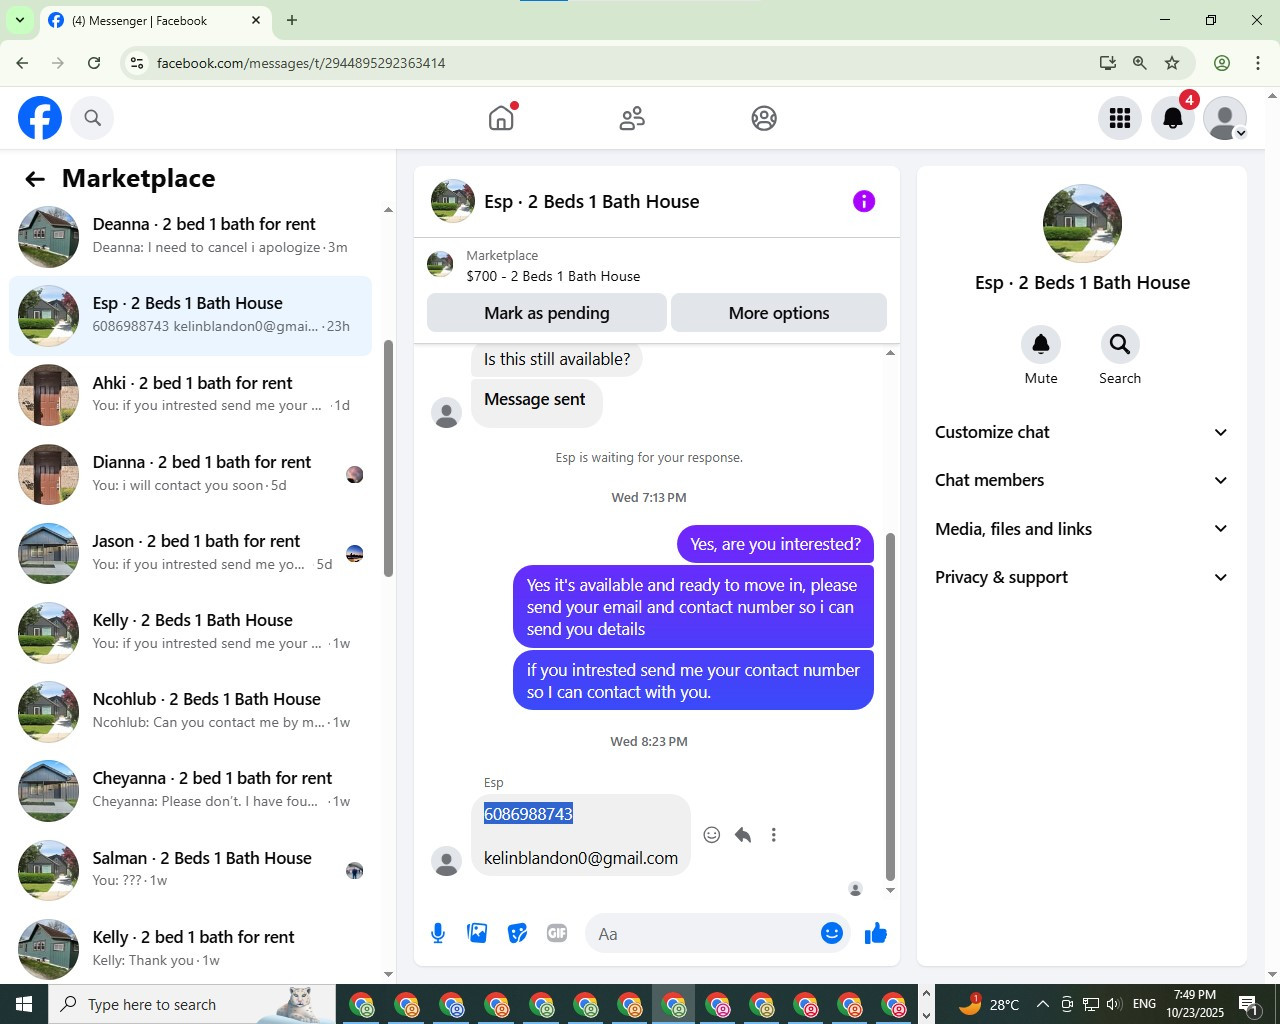Send a thumbs up like
The image size is (1280, 1024).
coord(876,933)
